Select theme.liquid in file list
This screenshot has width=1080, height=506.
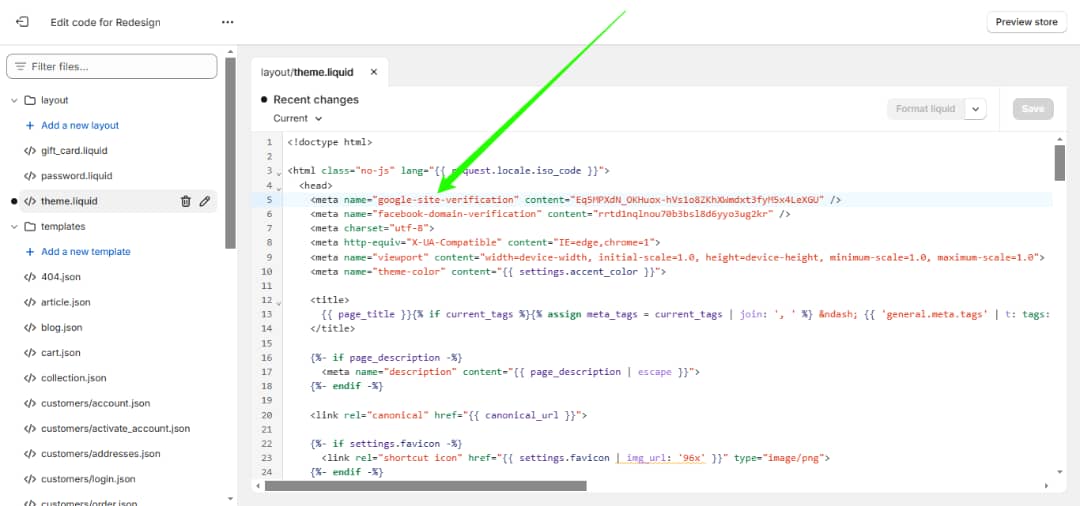click(69, 201)
